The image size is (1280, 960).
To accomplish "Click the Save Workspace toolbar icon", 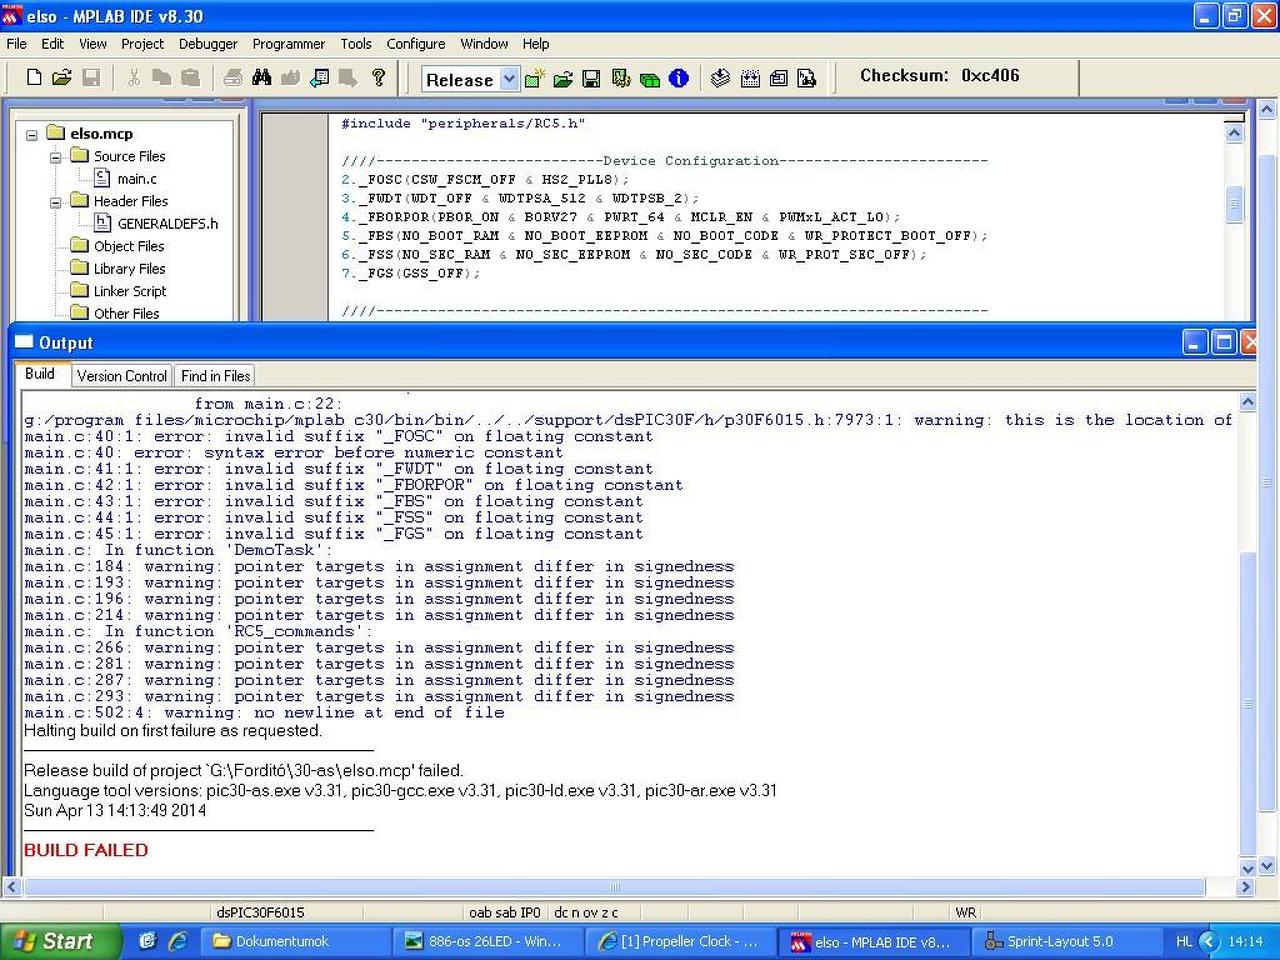I will coord(592,78).
